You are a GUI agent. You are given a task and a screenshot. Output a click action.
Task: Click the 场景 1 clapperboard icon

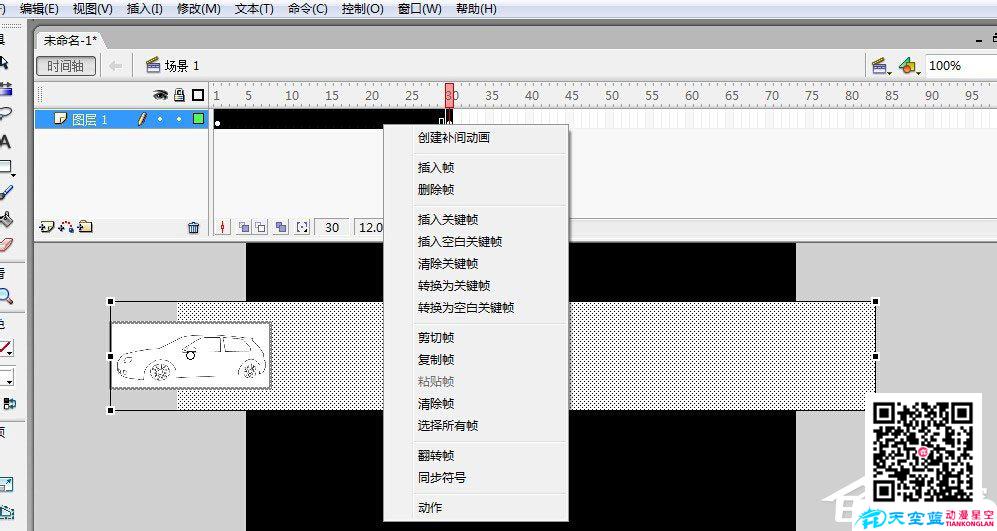pos(153,65)
